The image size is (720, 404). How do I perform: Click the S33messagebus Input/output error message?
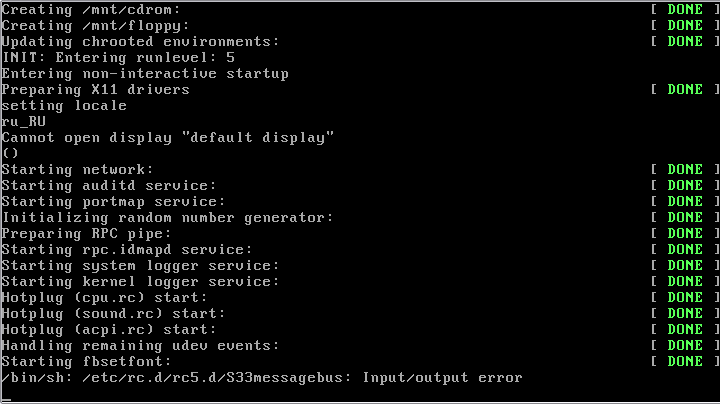click(x=262, y=377)
